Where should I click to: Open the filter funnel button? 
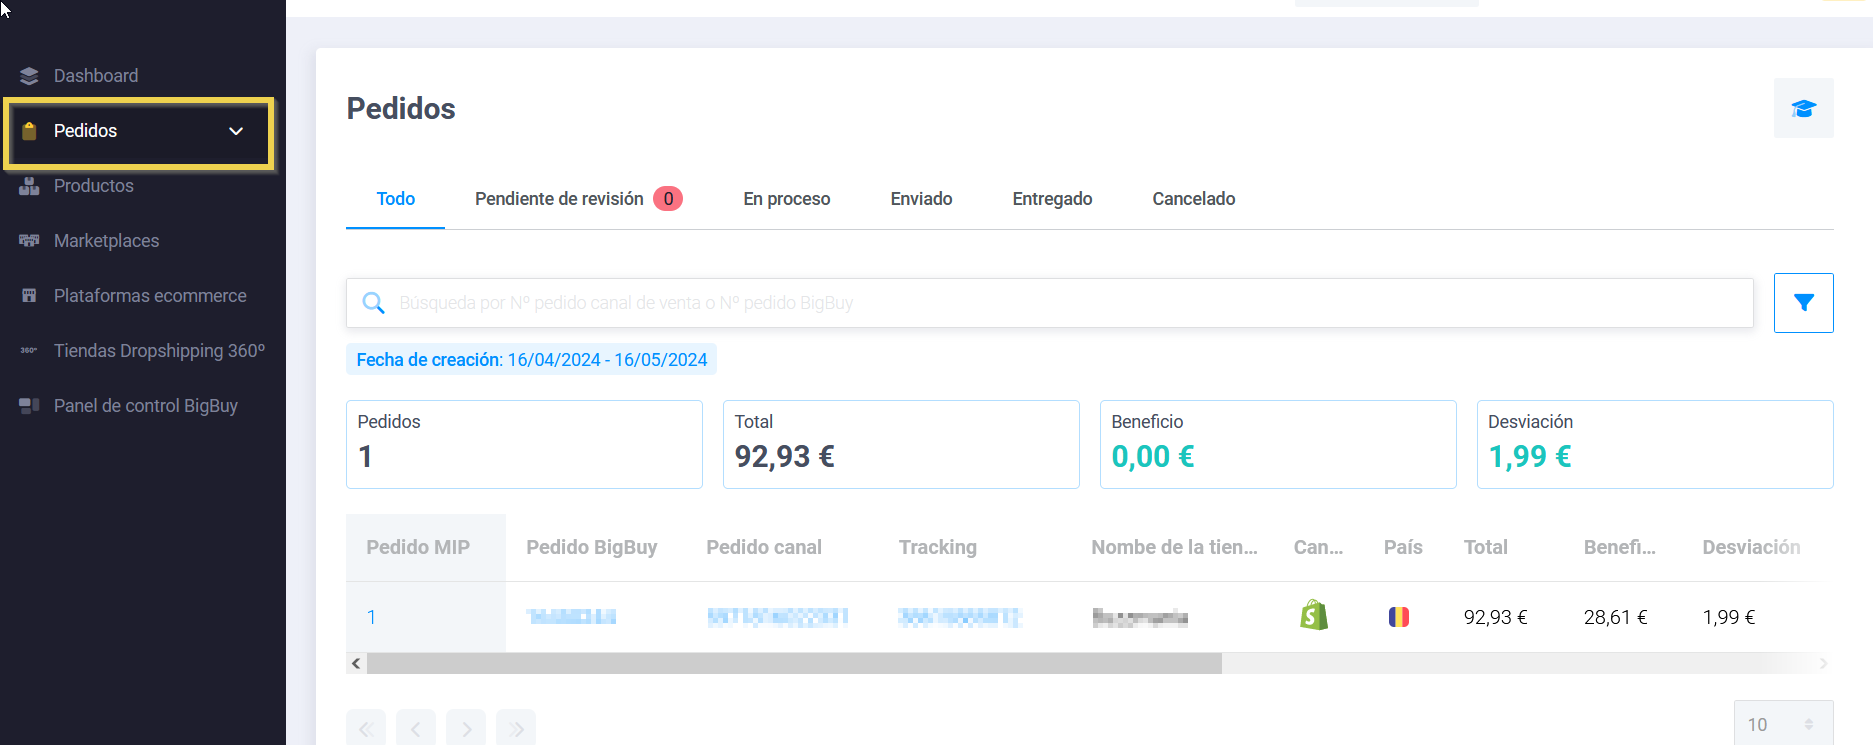[1803, 303]
